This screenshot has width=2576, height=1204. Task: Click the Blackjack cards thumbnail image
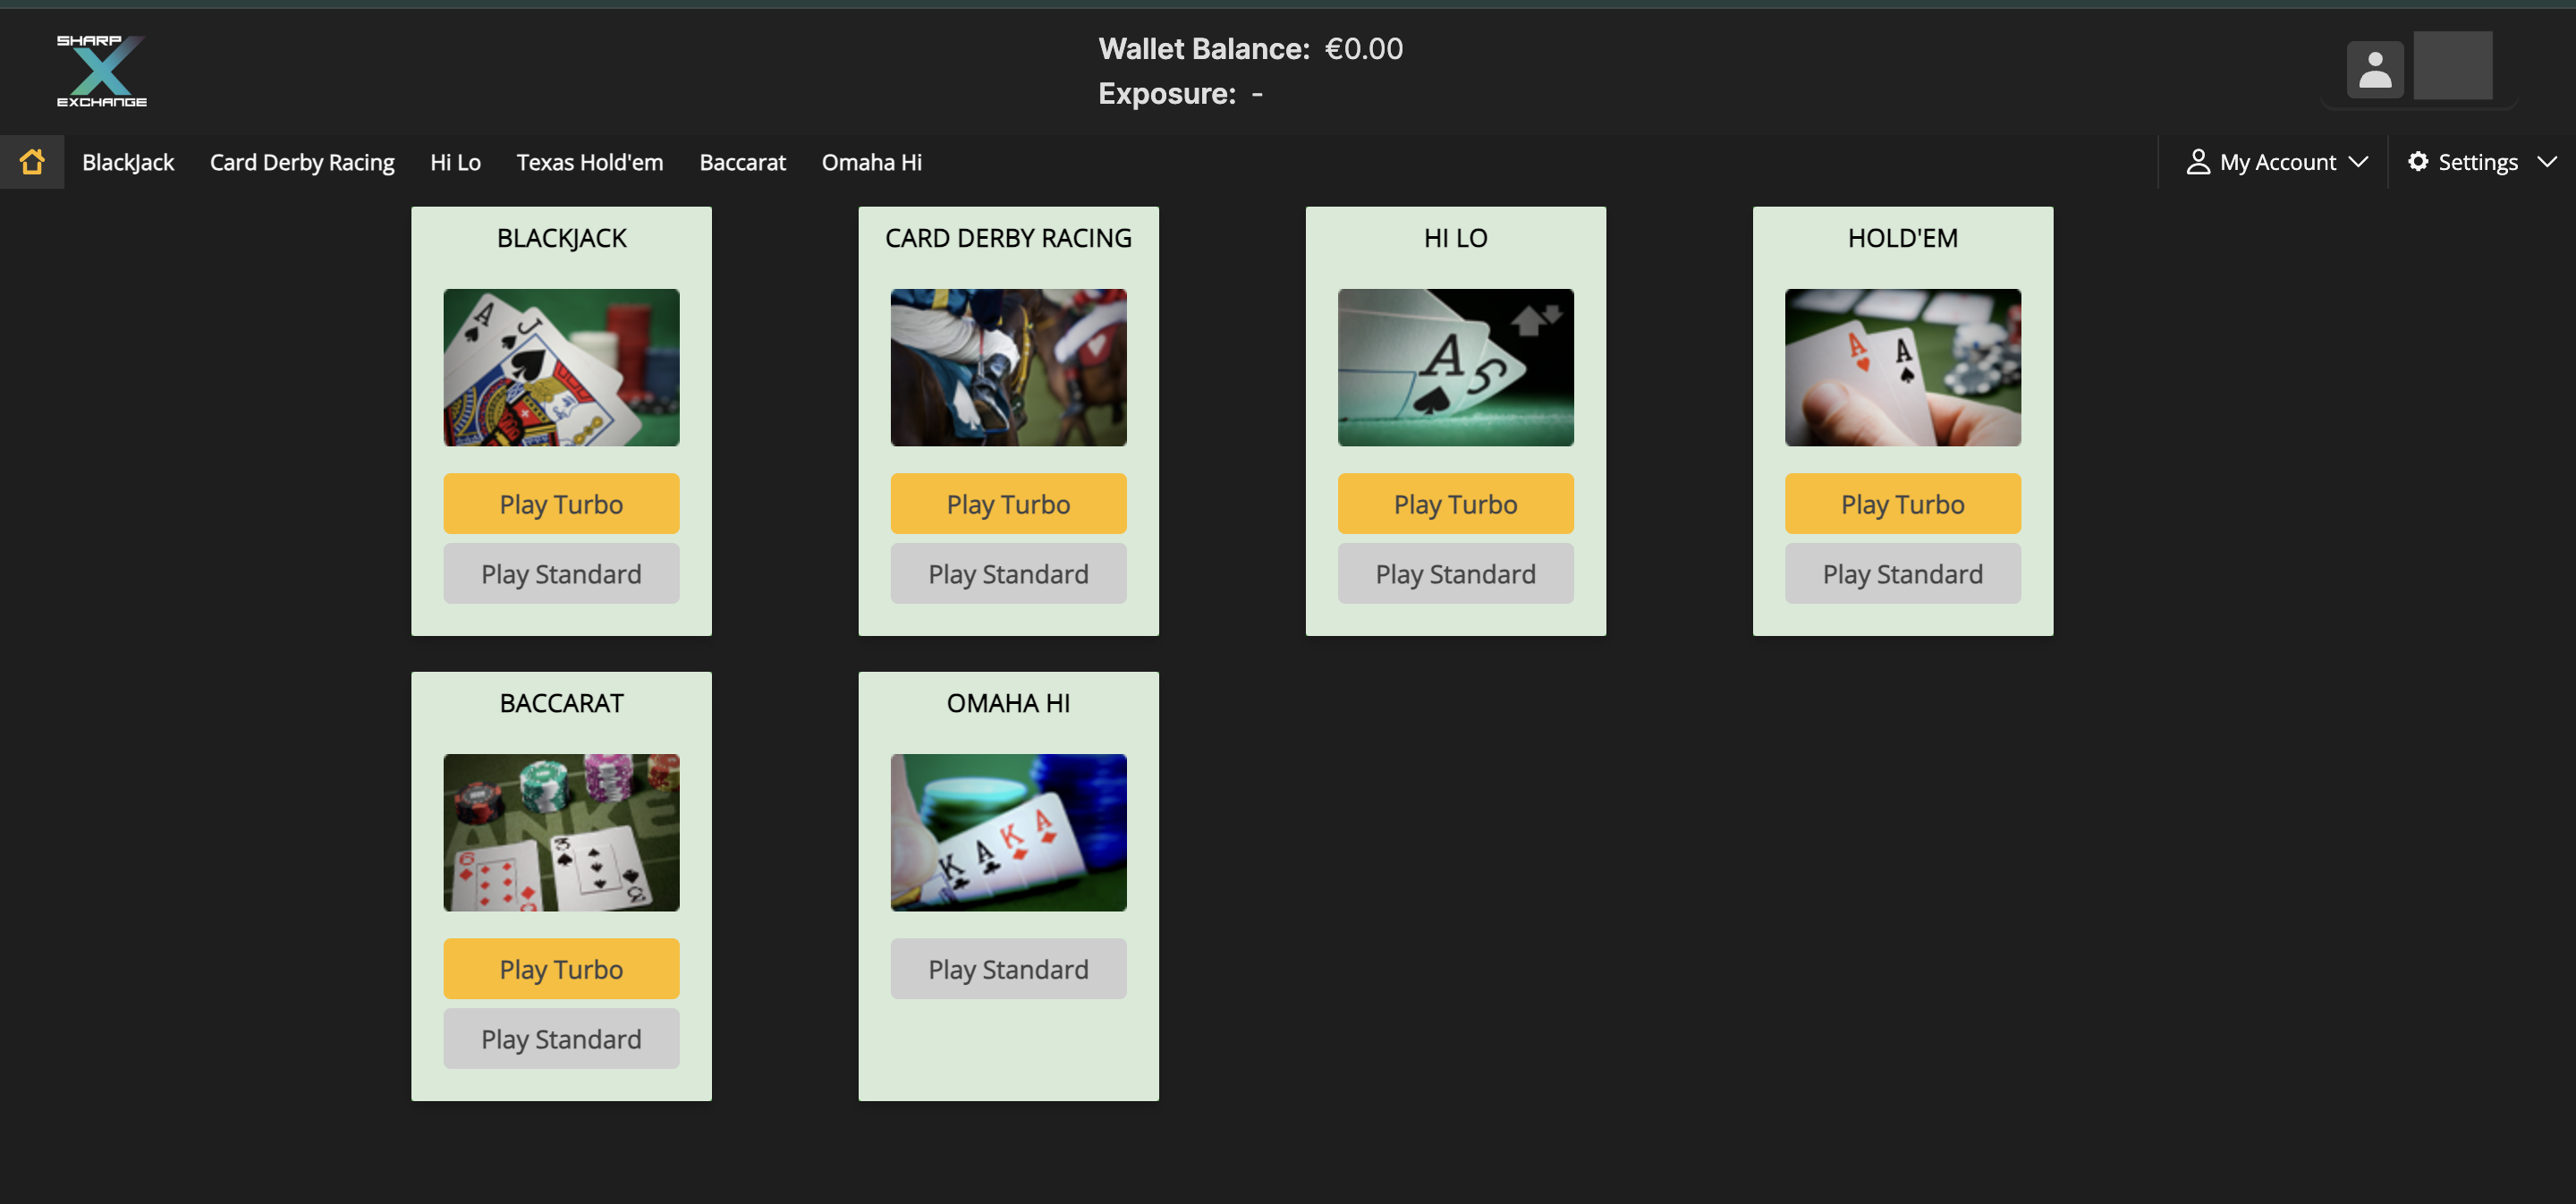point(561,368)
